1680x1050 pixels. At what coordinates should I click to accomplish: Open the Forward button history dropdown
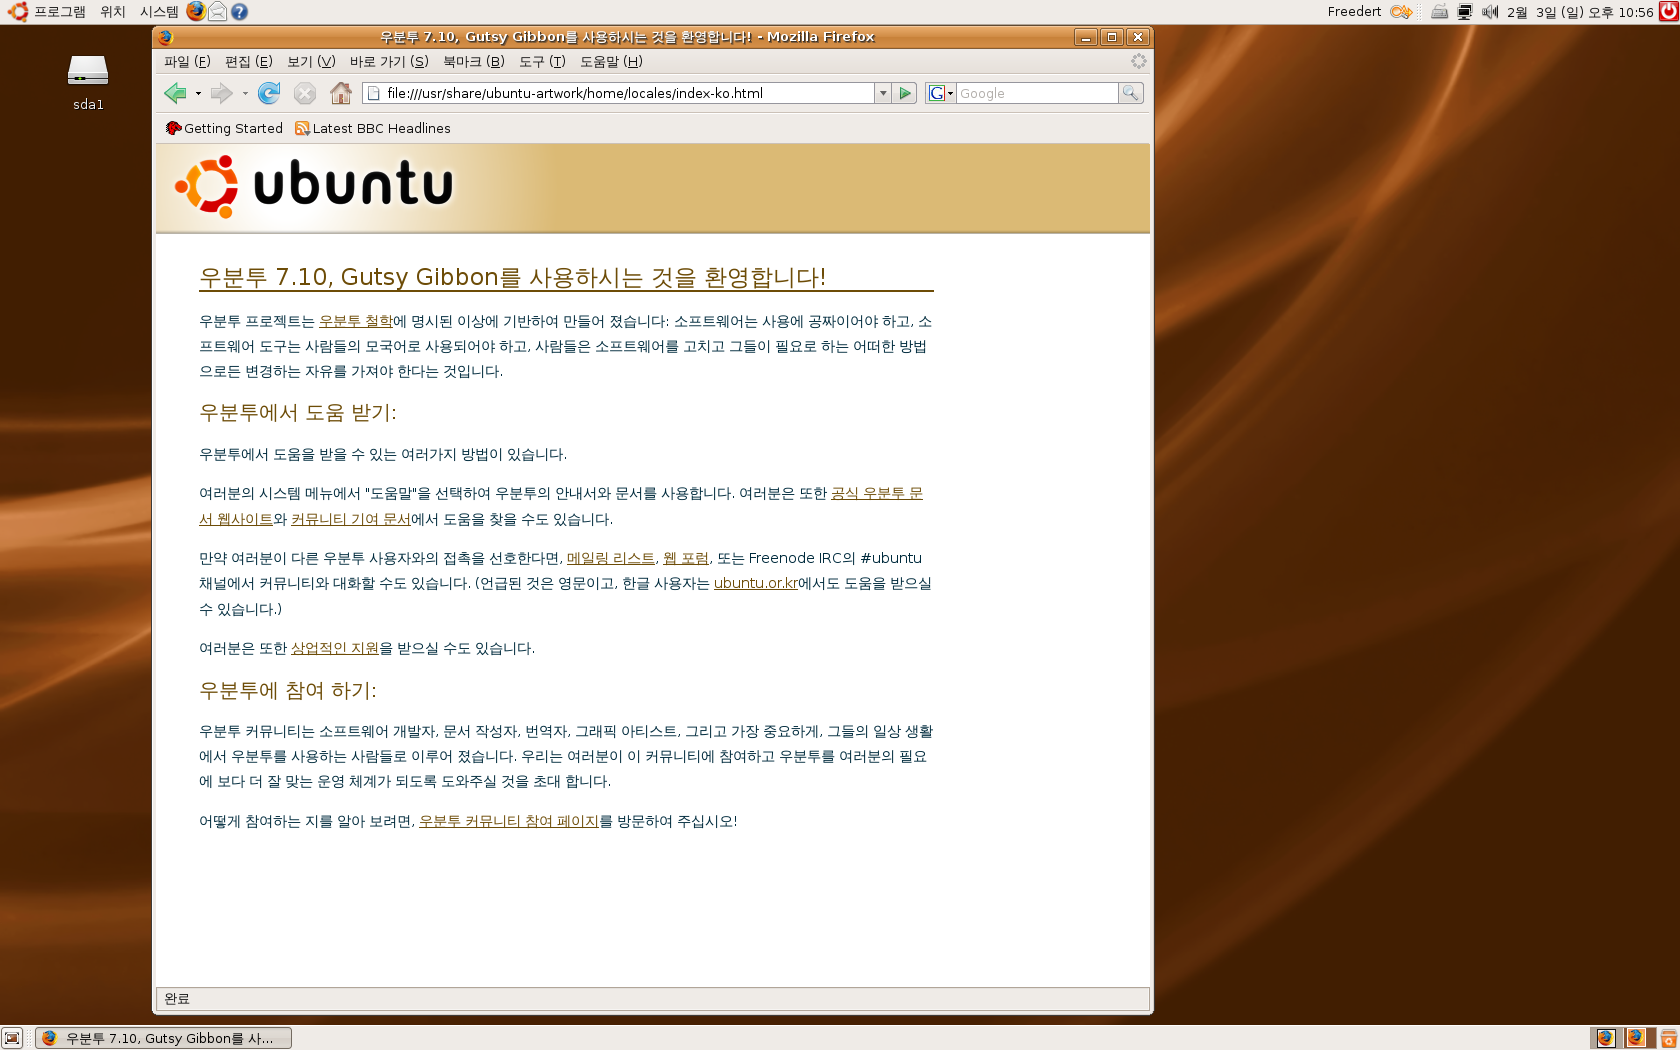click(x=245, y=94)
